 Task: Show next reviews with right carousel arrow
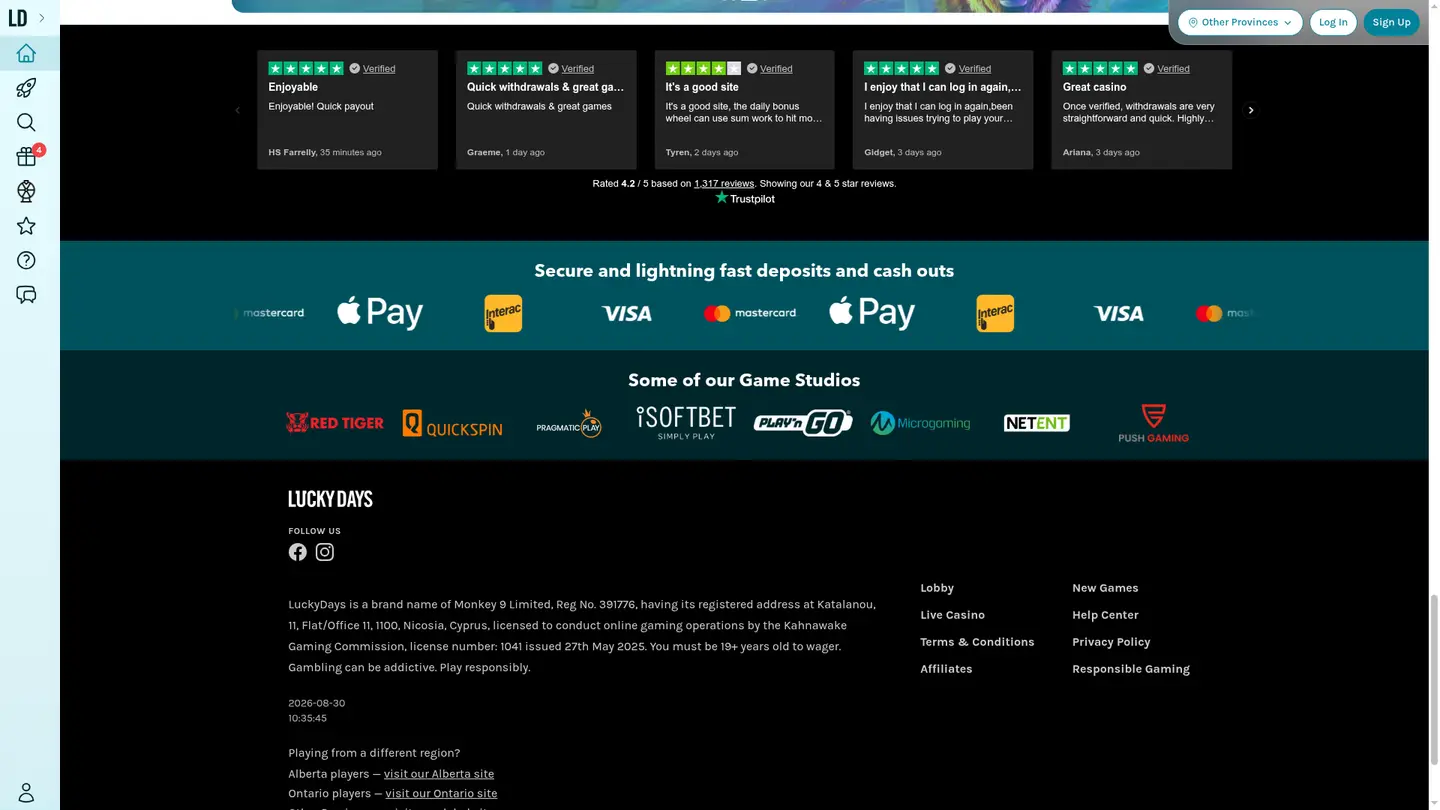pos(1250,110)
